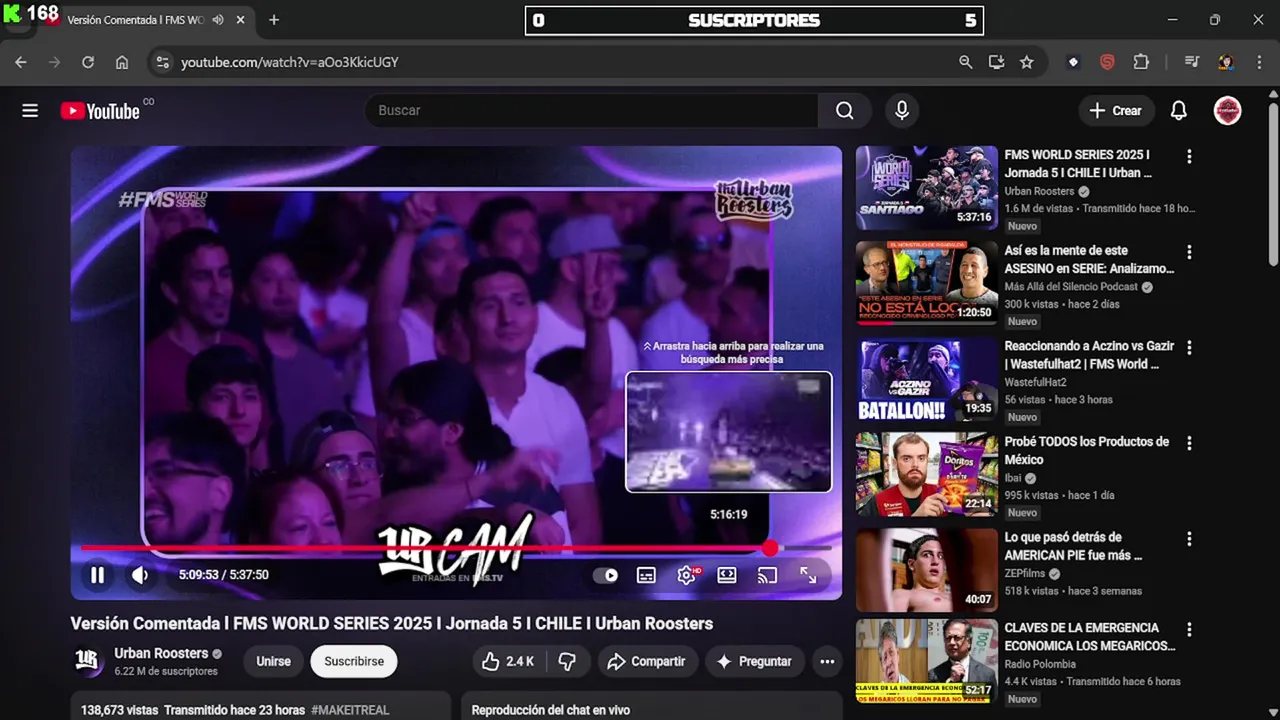The width and height of the screenshot is (1280, 720).
Task: Open the Doritos 22:14 thumbnail
Action: point(927,474)
